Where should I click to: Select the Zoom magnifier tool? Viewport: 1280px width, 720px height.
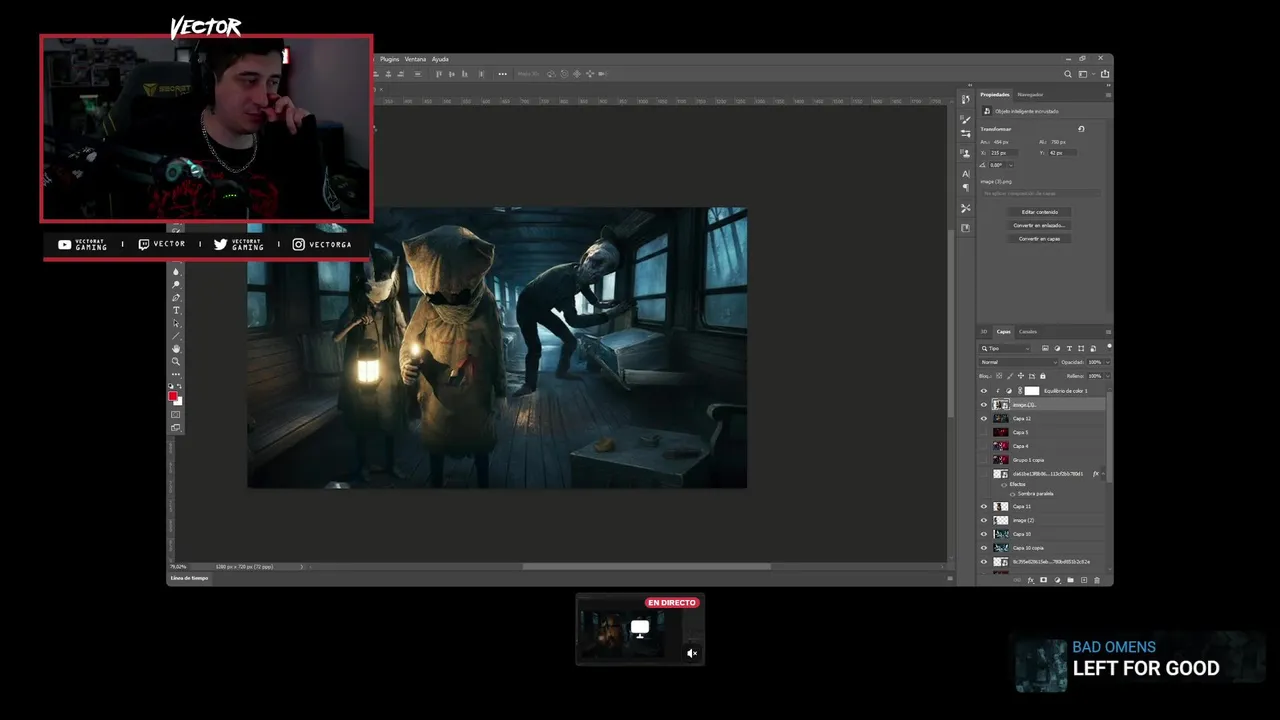tap(176, 361)
